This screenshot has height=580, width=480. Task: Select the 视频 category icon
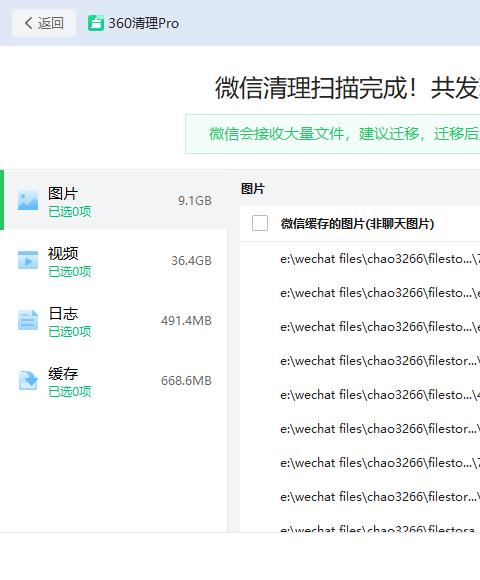click(28, 260)
